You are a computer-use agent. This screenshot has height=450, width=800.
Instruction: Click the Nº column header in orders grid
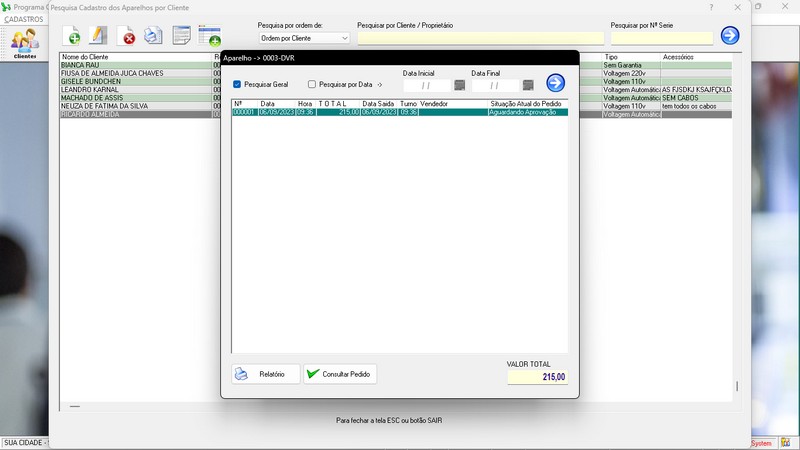(x=245, y=104)
